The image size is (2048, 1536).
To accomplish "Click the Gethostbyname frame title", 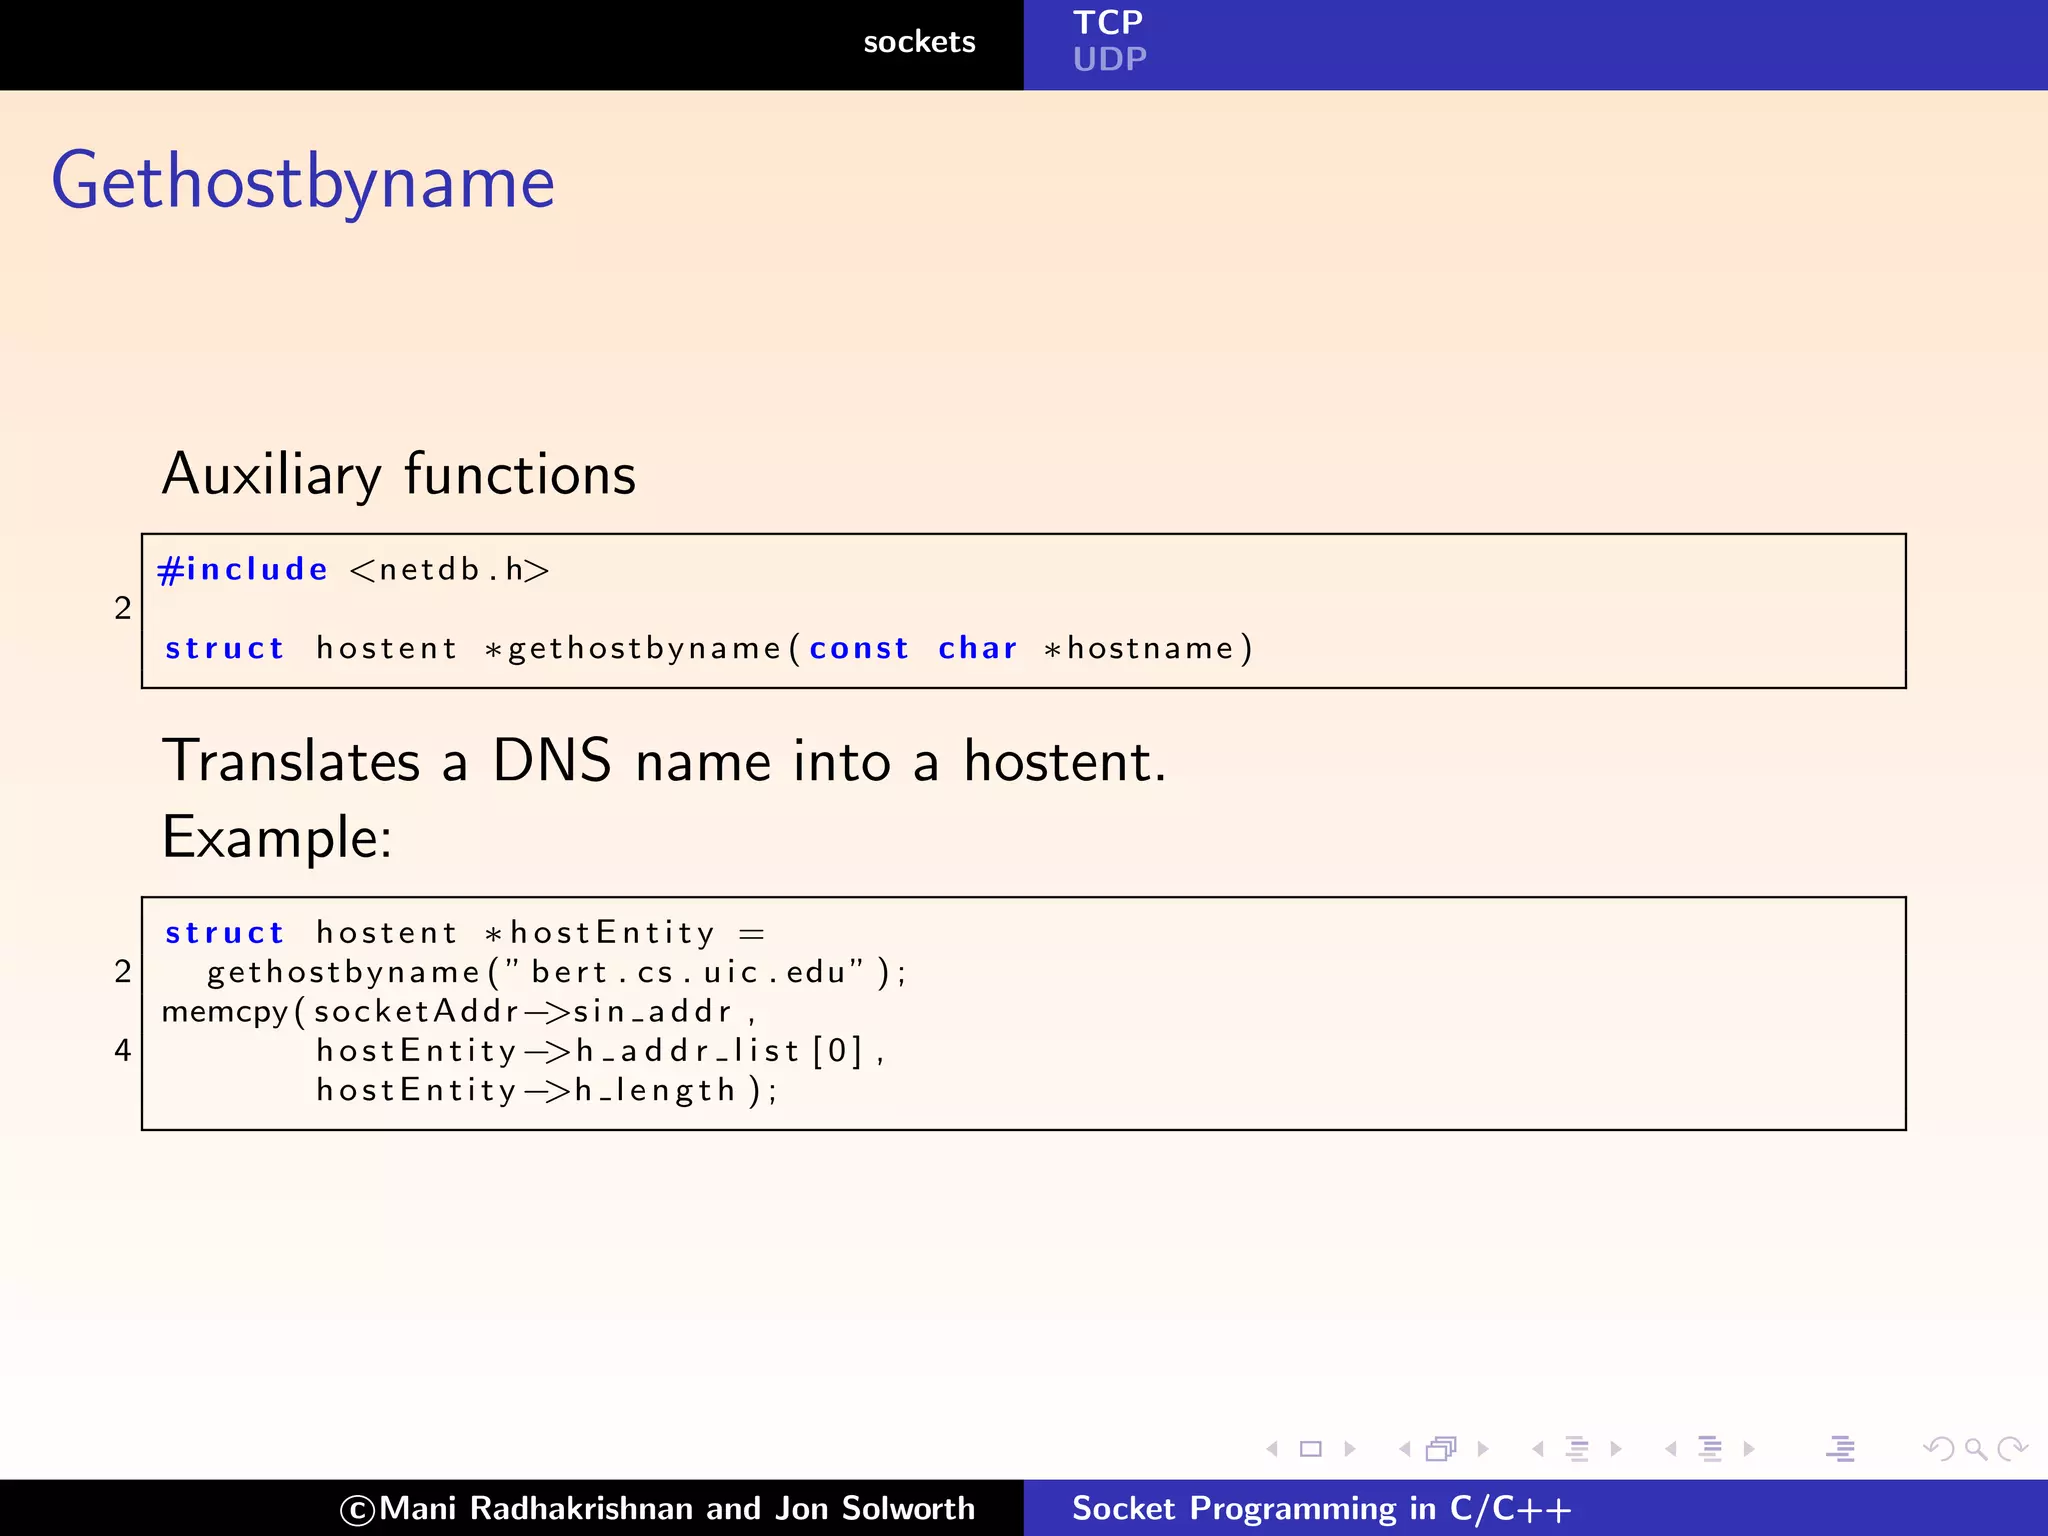I will pyautogui.click(x=303, y=183).
